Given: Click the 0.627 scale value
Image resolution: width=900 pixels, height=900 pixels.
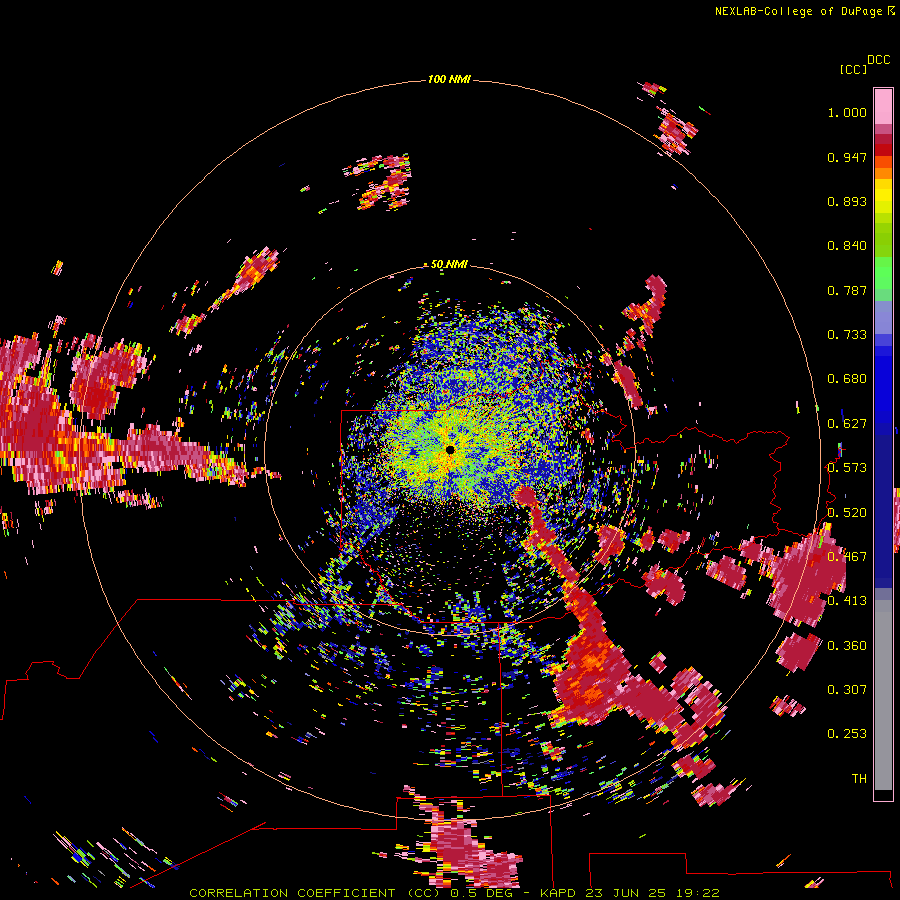Looking at the screenshot, I should pyautogui.click(x=847, y=424).
